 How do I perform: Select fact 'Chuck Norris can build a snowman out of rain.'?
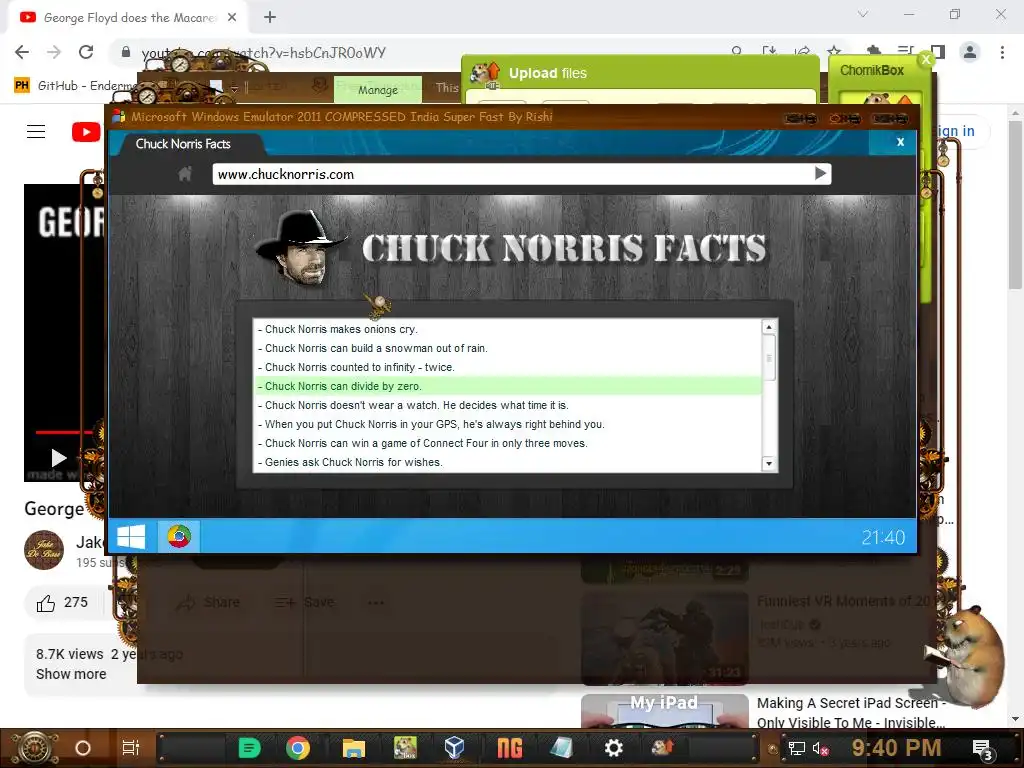pyautogui.click(x=508, y=348)
